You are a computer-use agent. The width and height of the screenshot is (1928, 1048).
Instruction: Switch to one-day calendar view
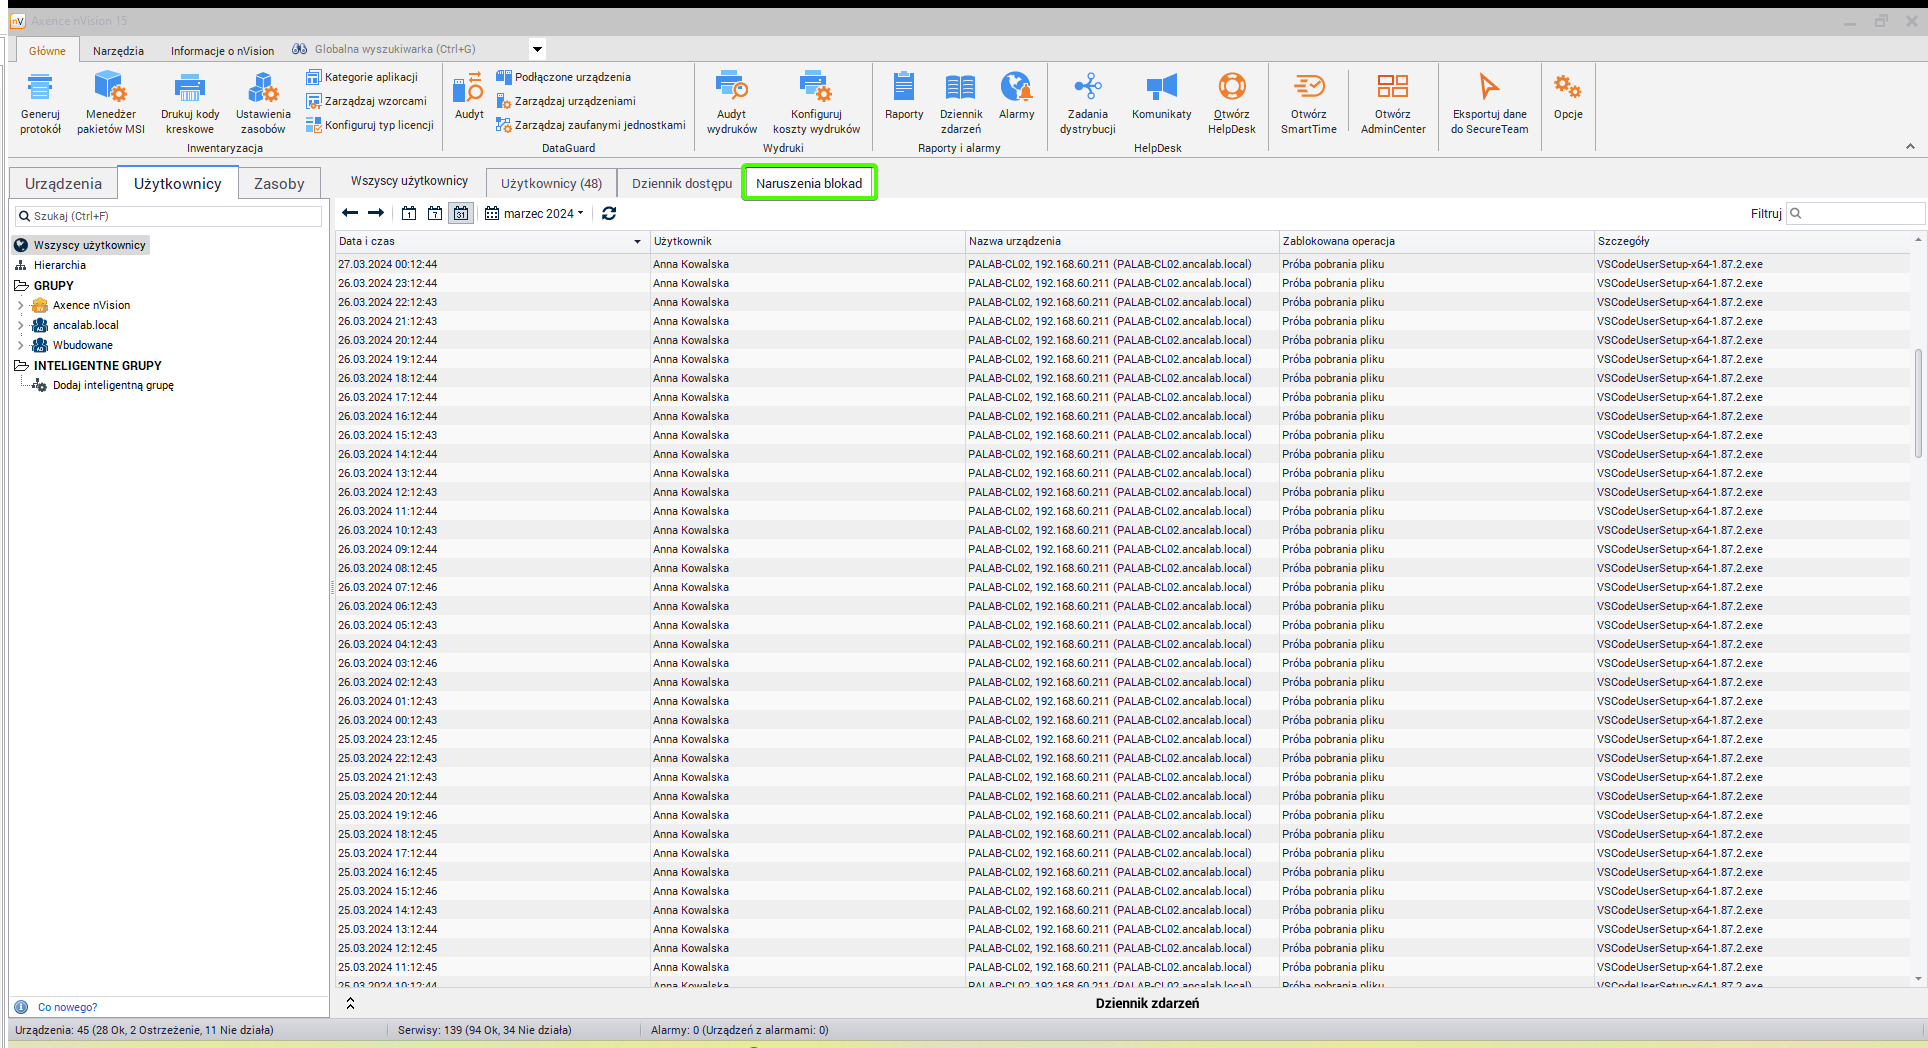click(x=409, y=213)
